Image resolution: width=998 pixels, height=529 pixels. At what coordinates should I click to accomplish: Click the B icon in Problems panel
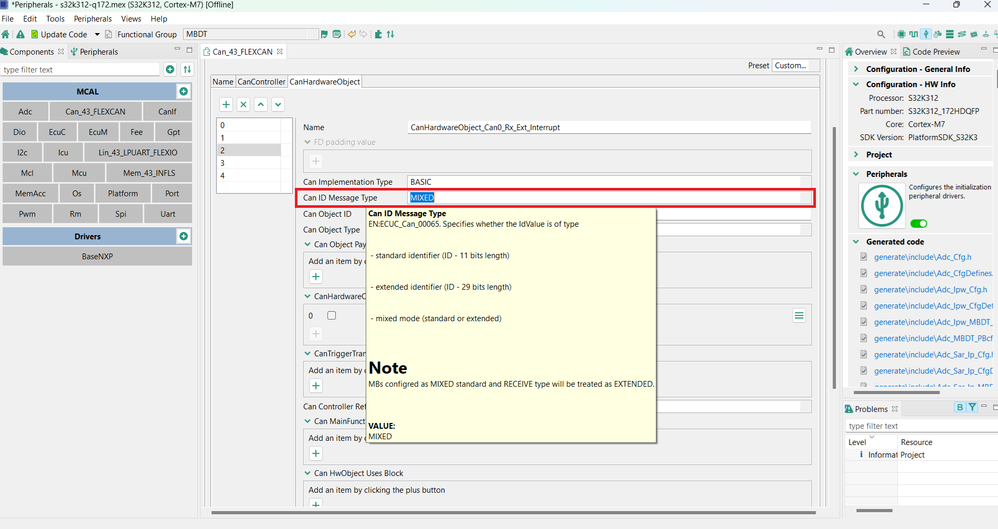960,407
